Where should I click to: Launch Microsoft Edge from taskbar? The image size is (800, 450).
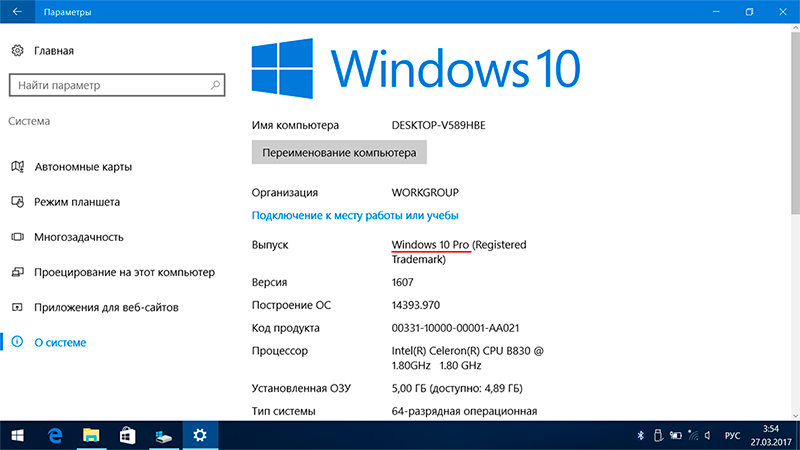(x=55, y=436)
